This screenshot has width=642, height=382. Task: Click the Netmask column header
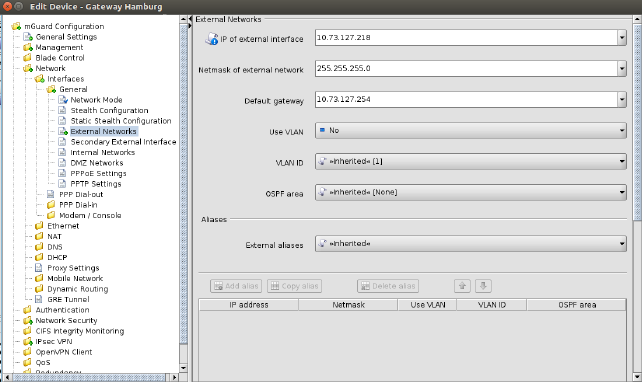tap(348, 305)
